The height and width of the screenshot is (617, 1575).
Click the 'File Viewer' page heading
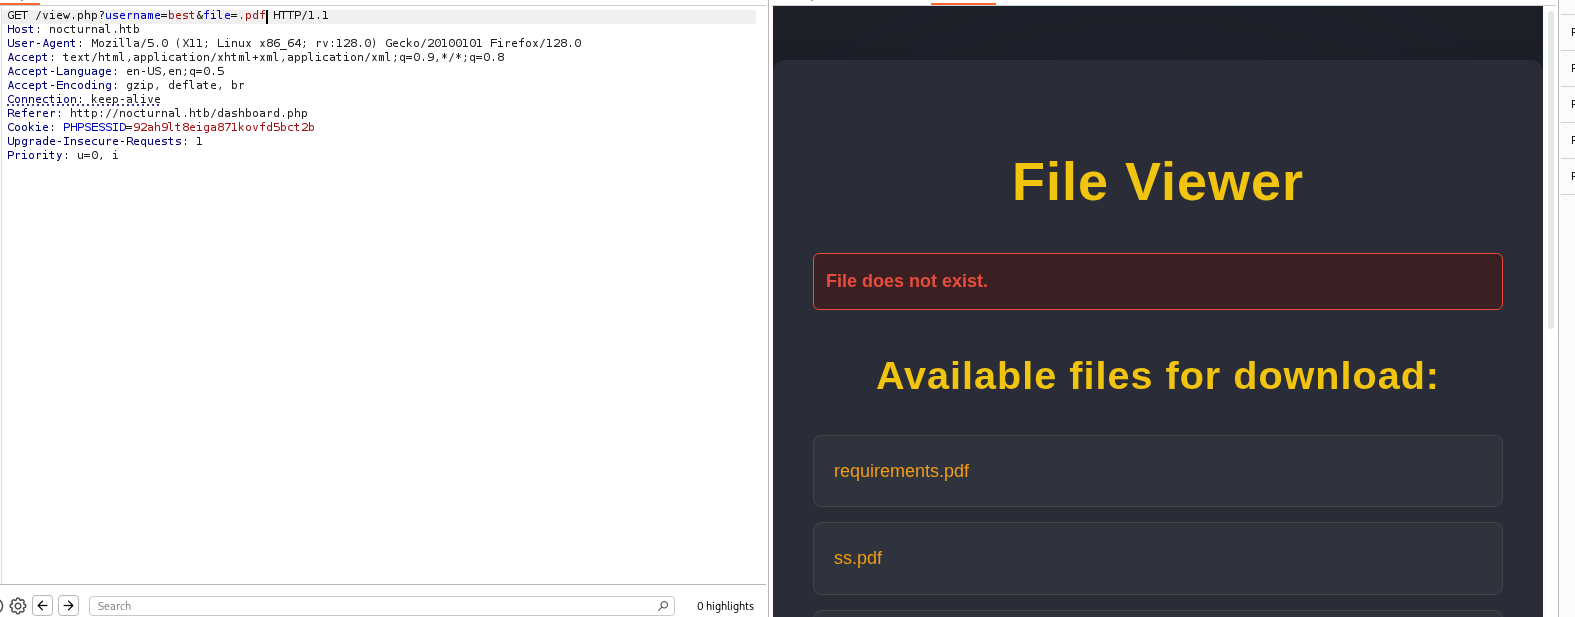point(1157,182)
